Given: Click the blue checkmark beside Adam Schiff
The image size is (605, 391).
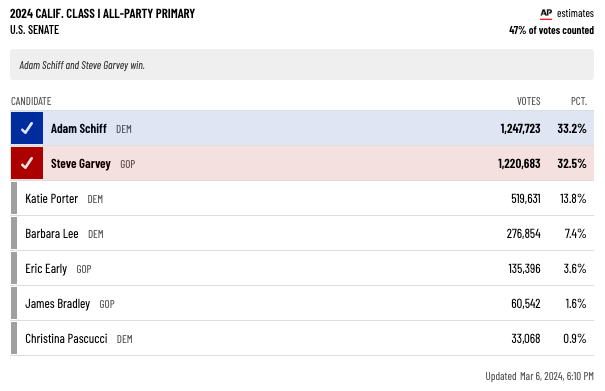Looking at the screenshot, I should (27, 128).
